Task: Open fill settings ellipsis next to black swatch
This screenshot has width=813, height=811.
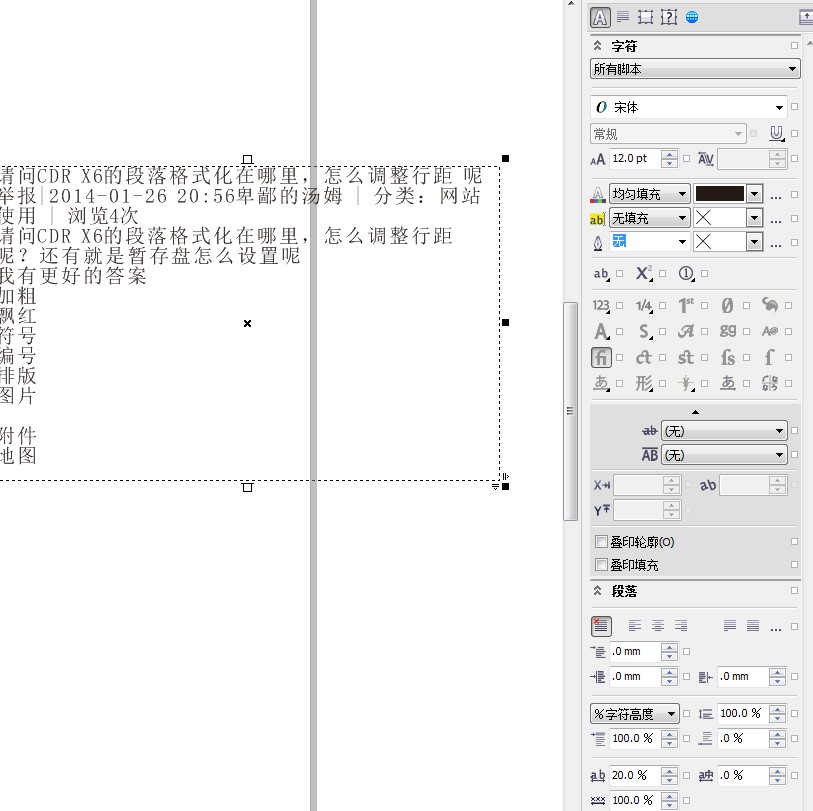Action: [x=776, y=197]
